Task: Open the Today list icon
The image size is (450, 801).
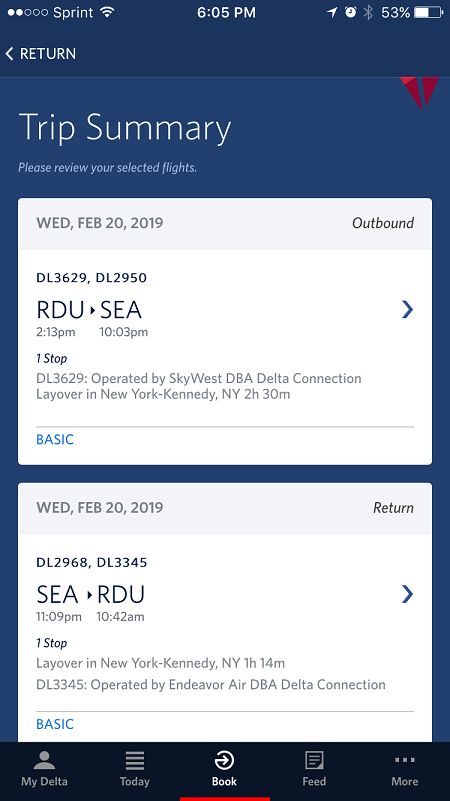Action: pos(134,761)
